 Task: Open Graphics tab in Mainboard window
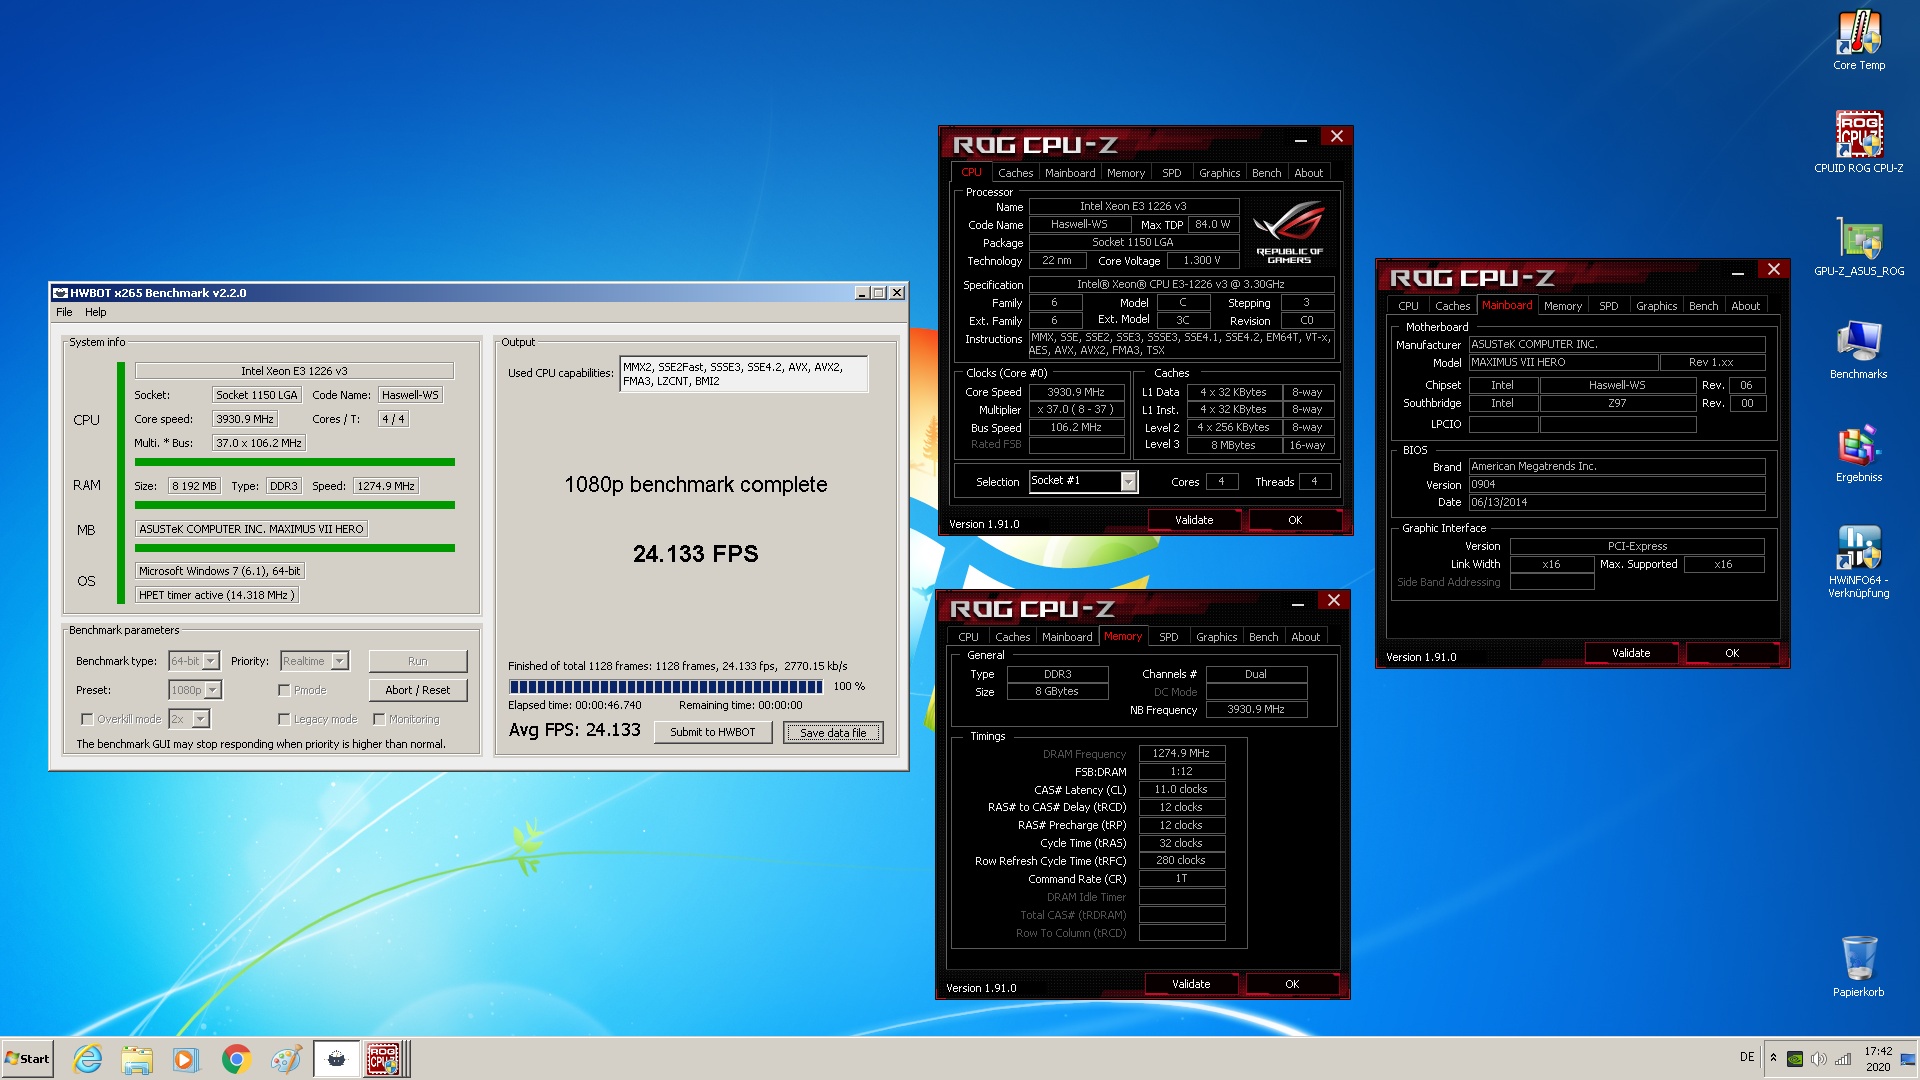1656,306
